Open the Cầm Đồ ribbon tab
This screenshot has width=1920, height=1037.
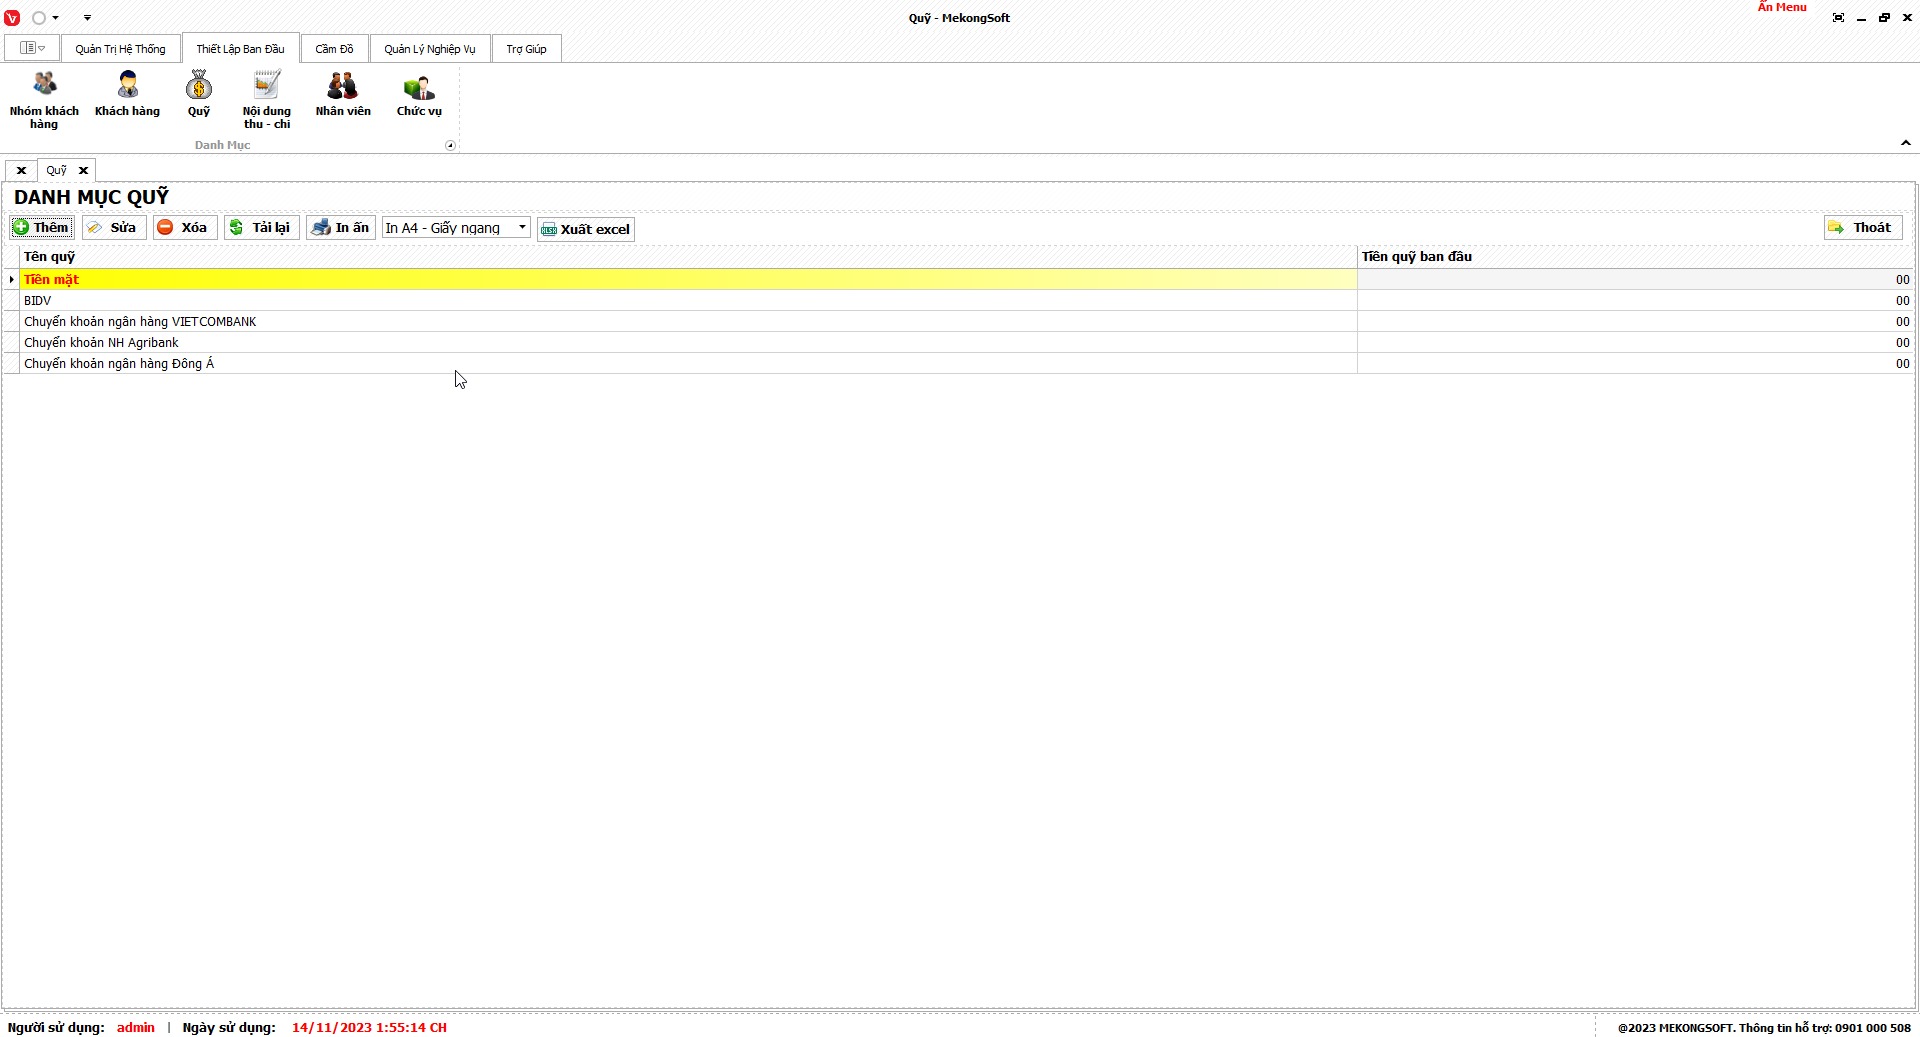click(334, 49)
